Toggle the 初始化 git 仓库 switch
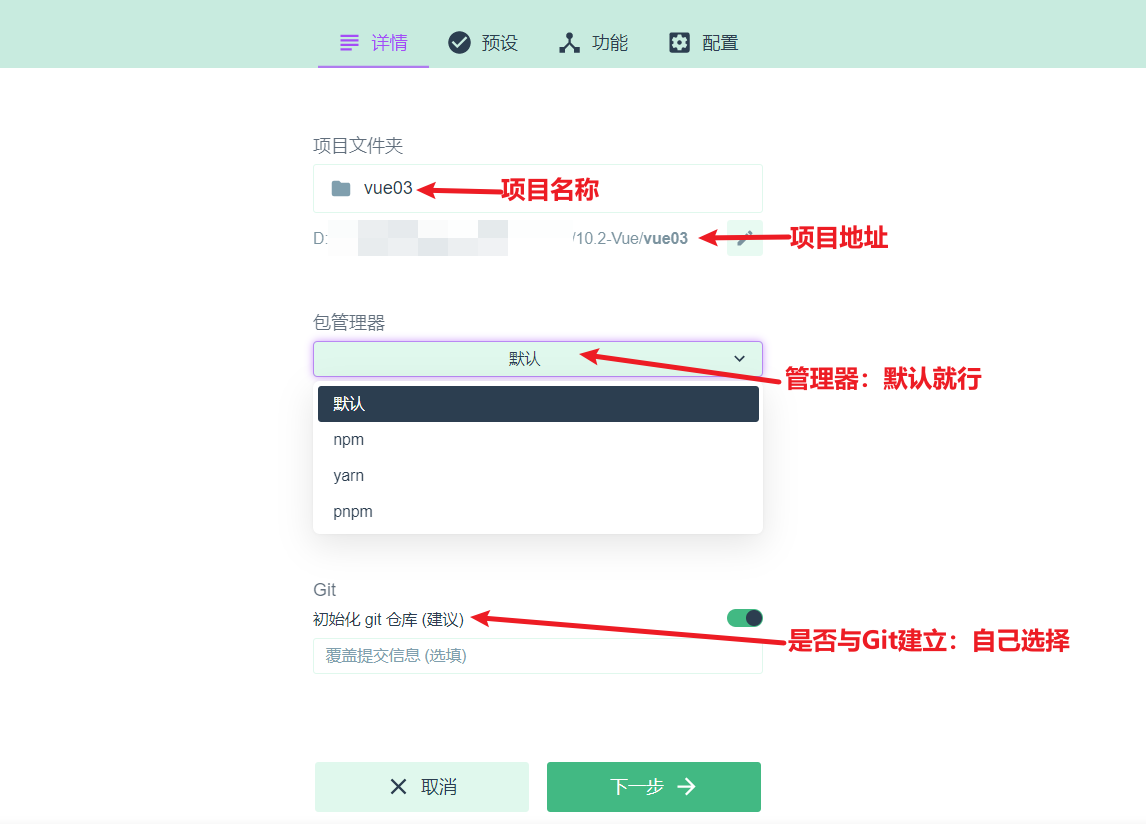 tap(745, 619)
